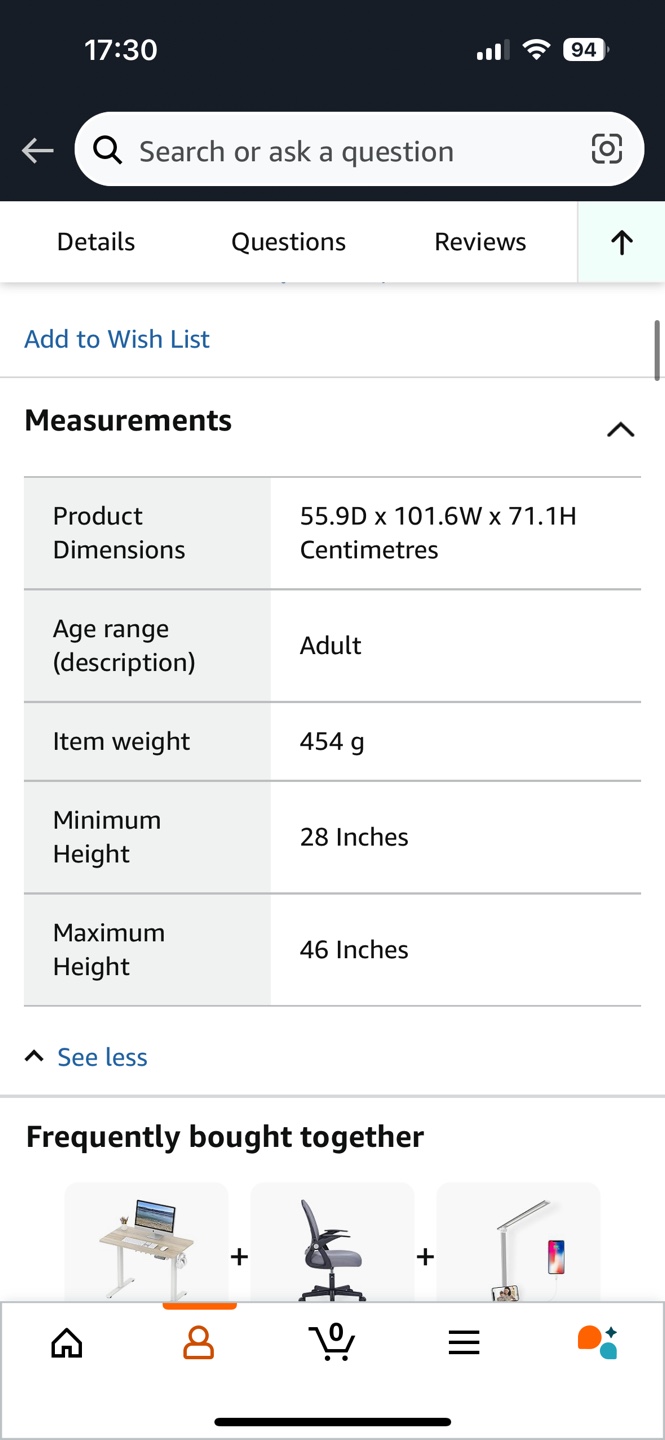Click the Add to Wish List link

click(117, 339)
